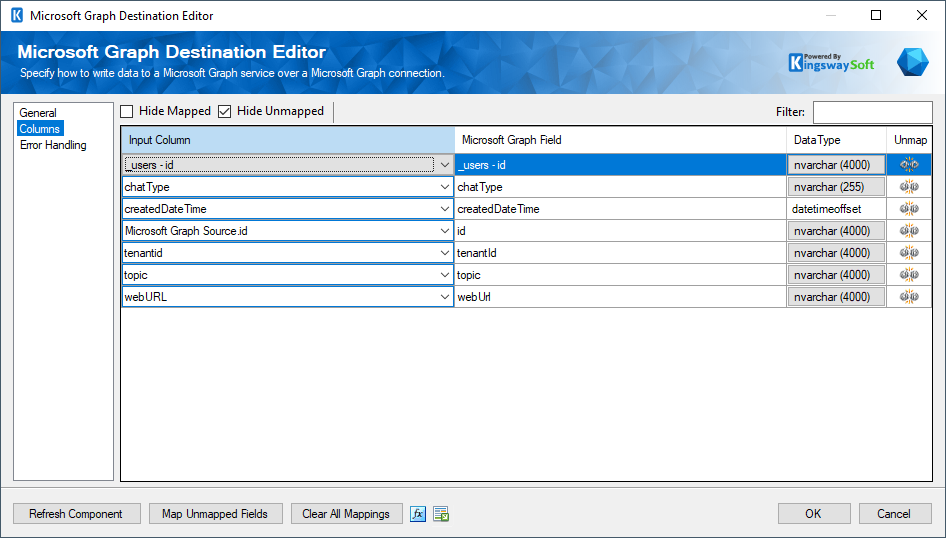This screenshot has height=538, width=946.
Task: Close the Destination Editor window
Action: point(922,15)
